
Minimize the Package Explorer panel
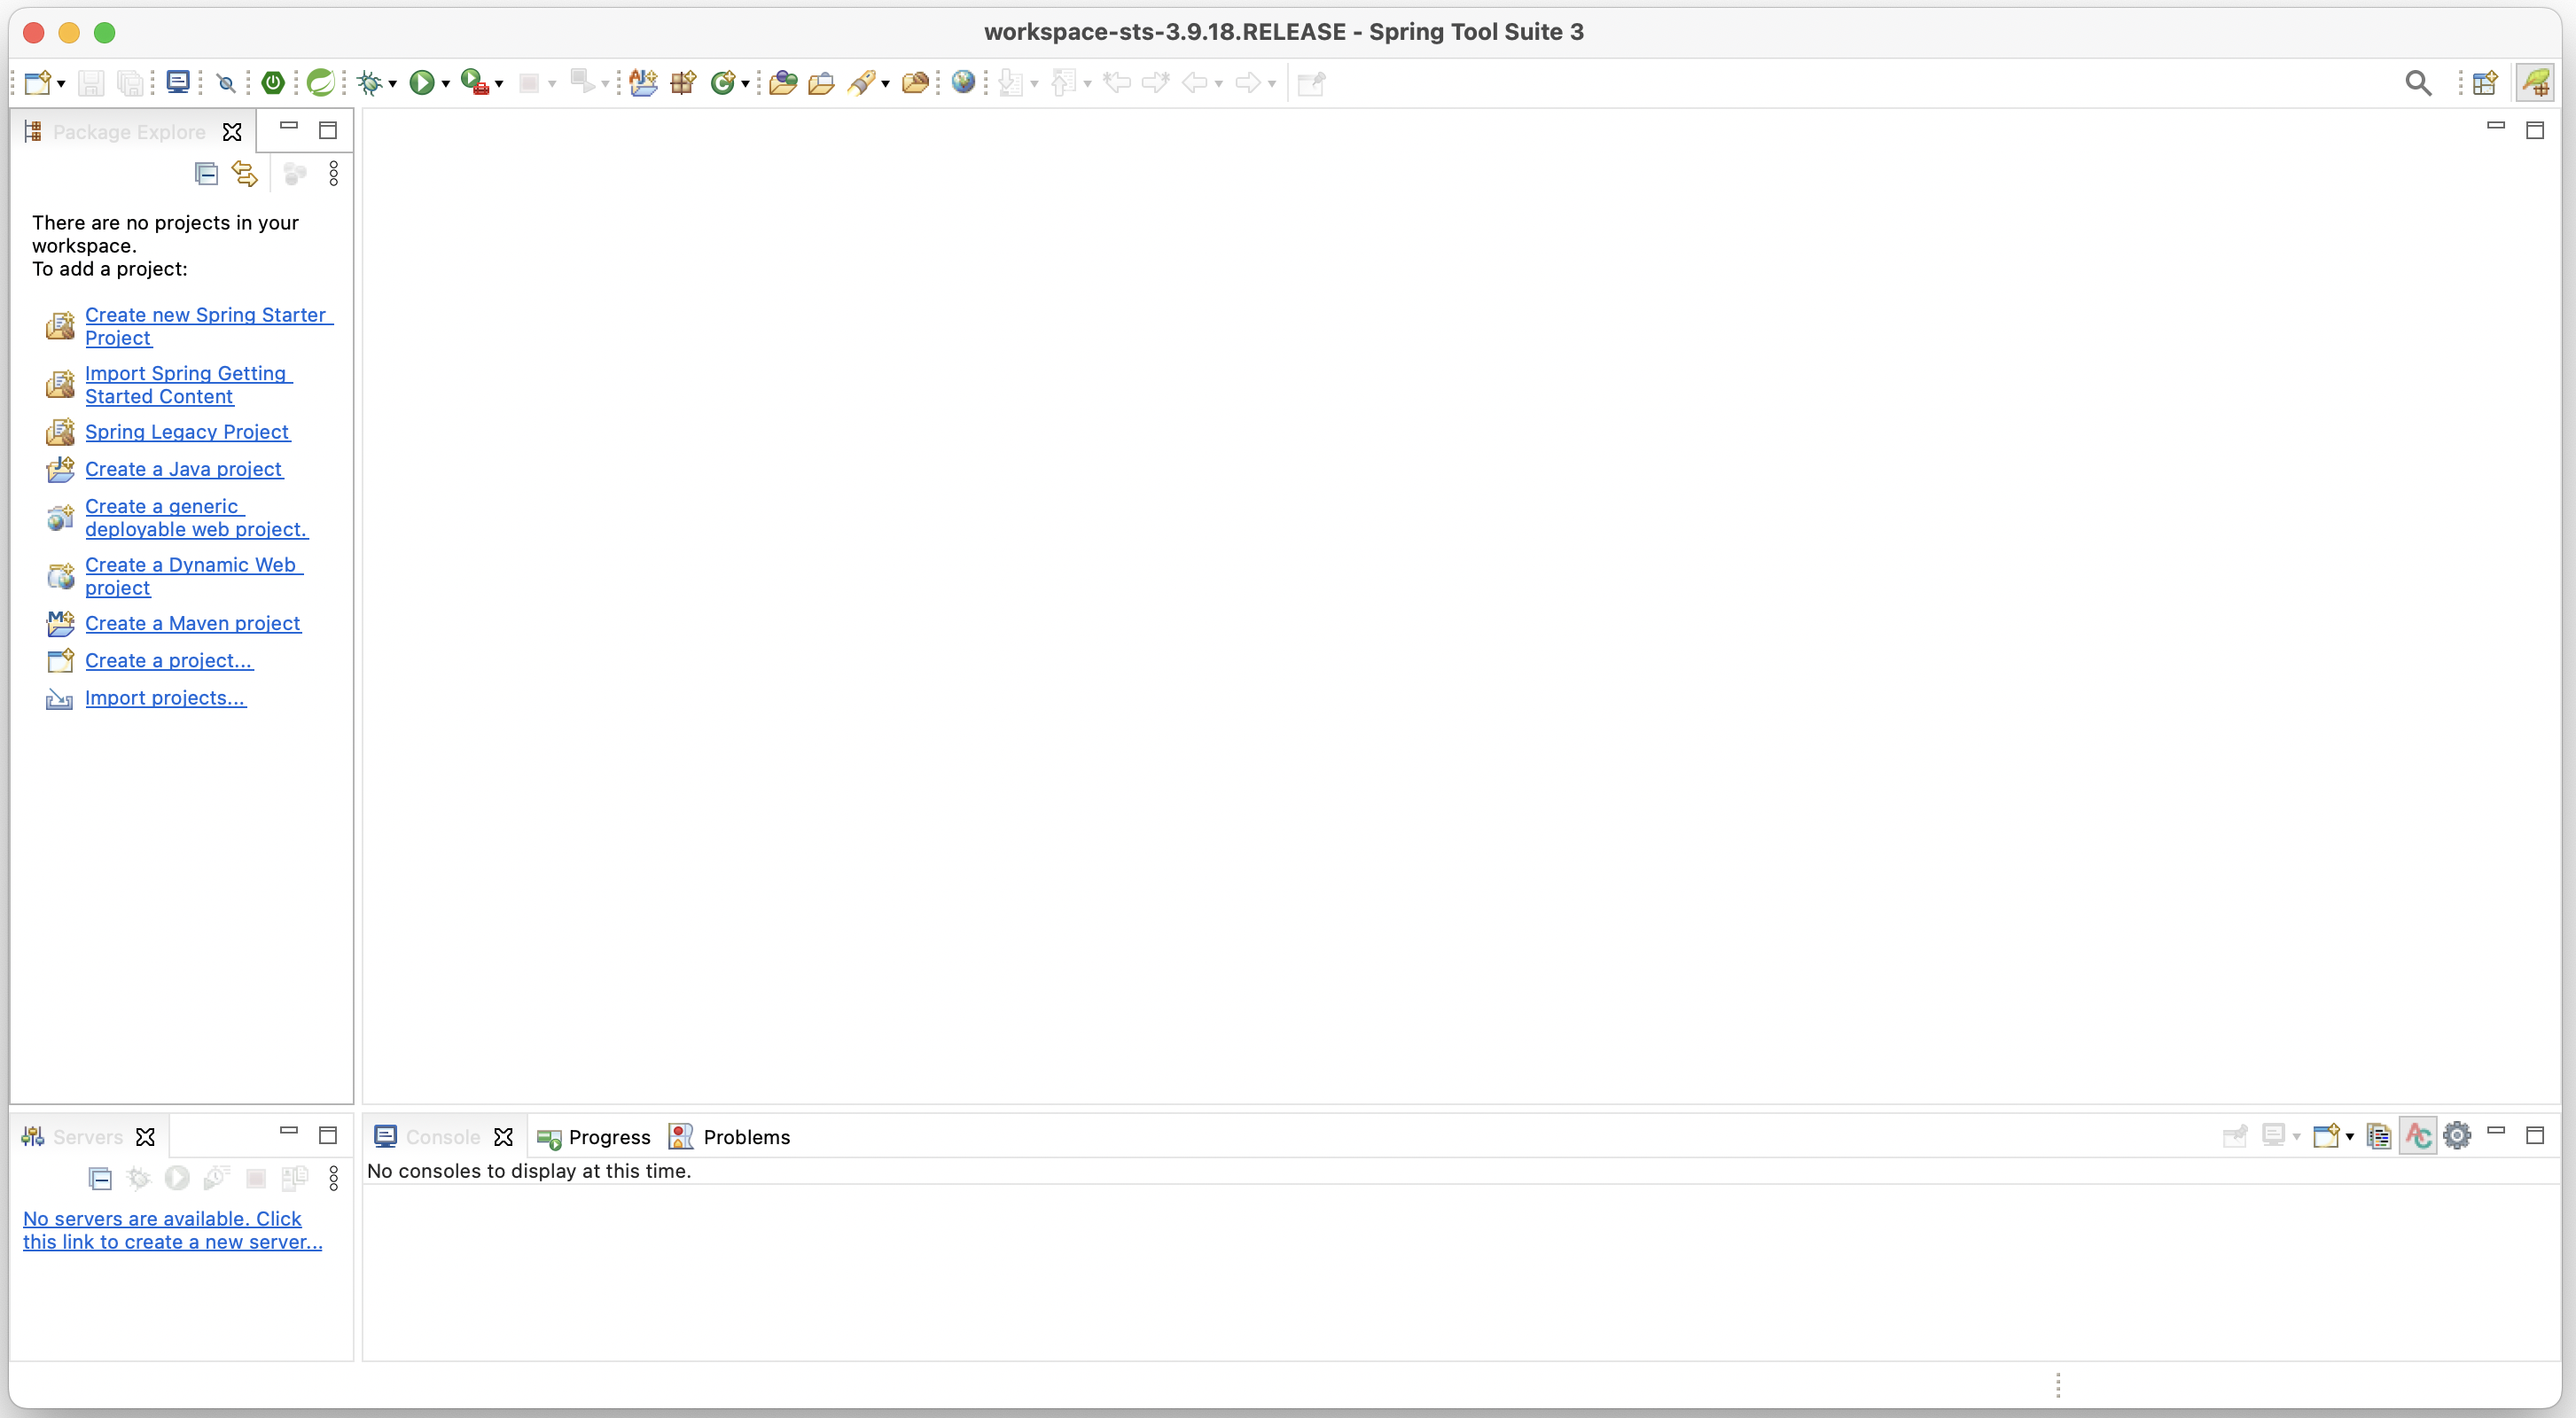[289, 127]
